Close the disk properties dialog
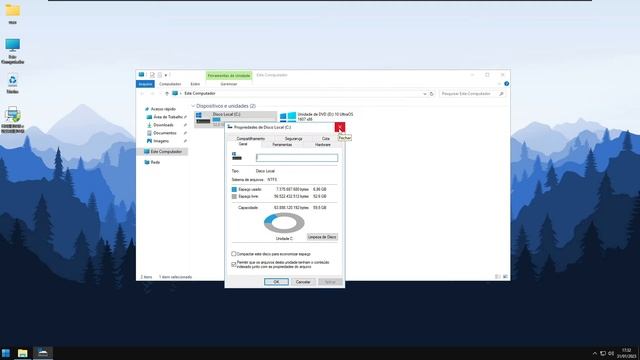Viewport: 640px width, 360px height. click(x=340, y=127)
